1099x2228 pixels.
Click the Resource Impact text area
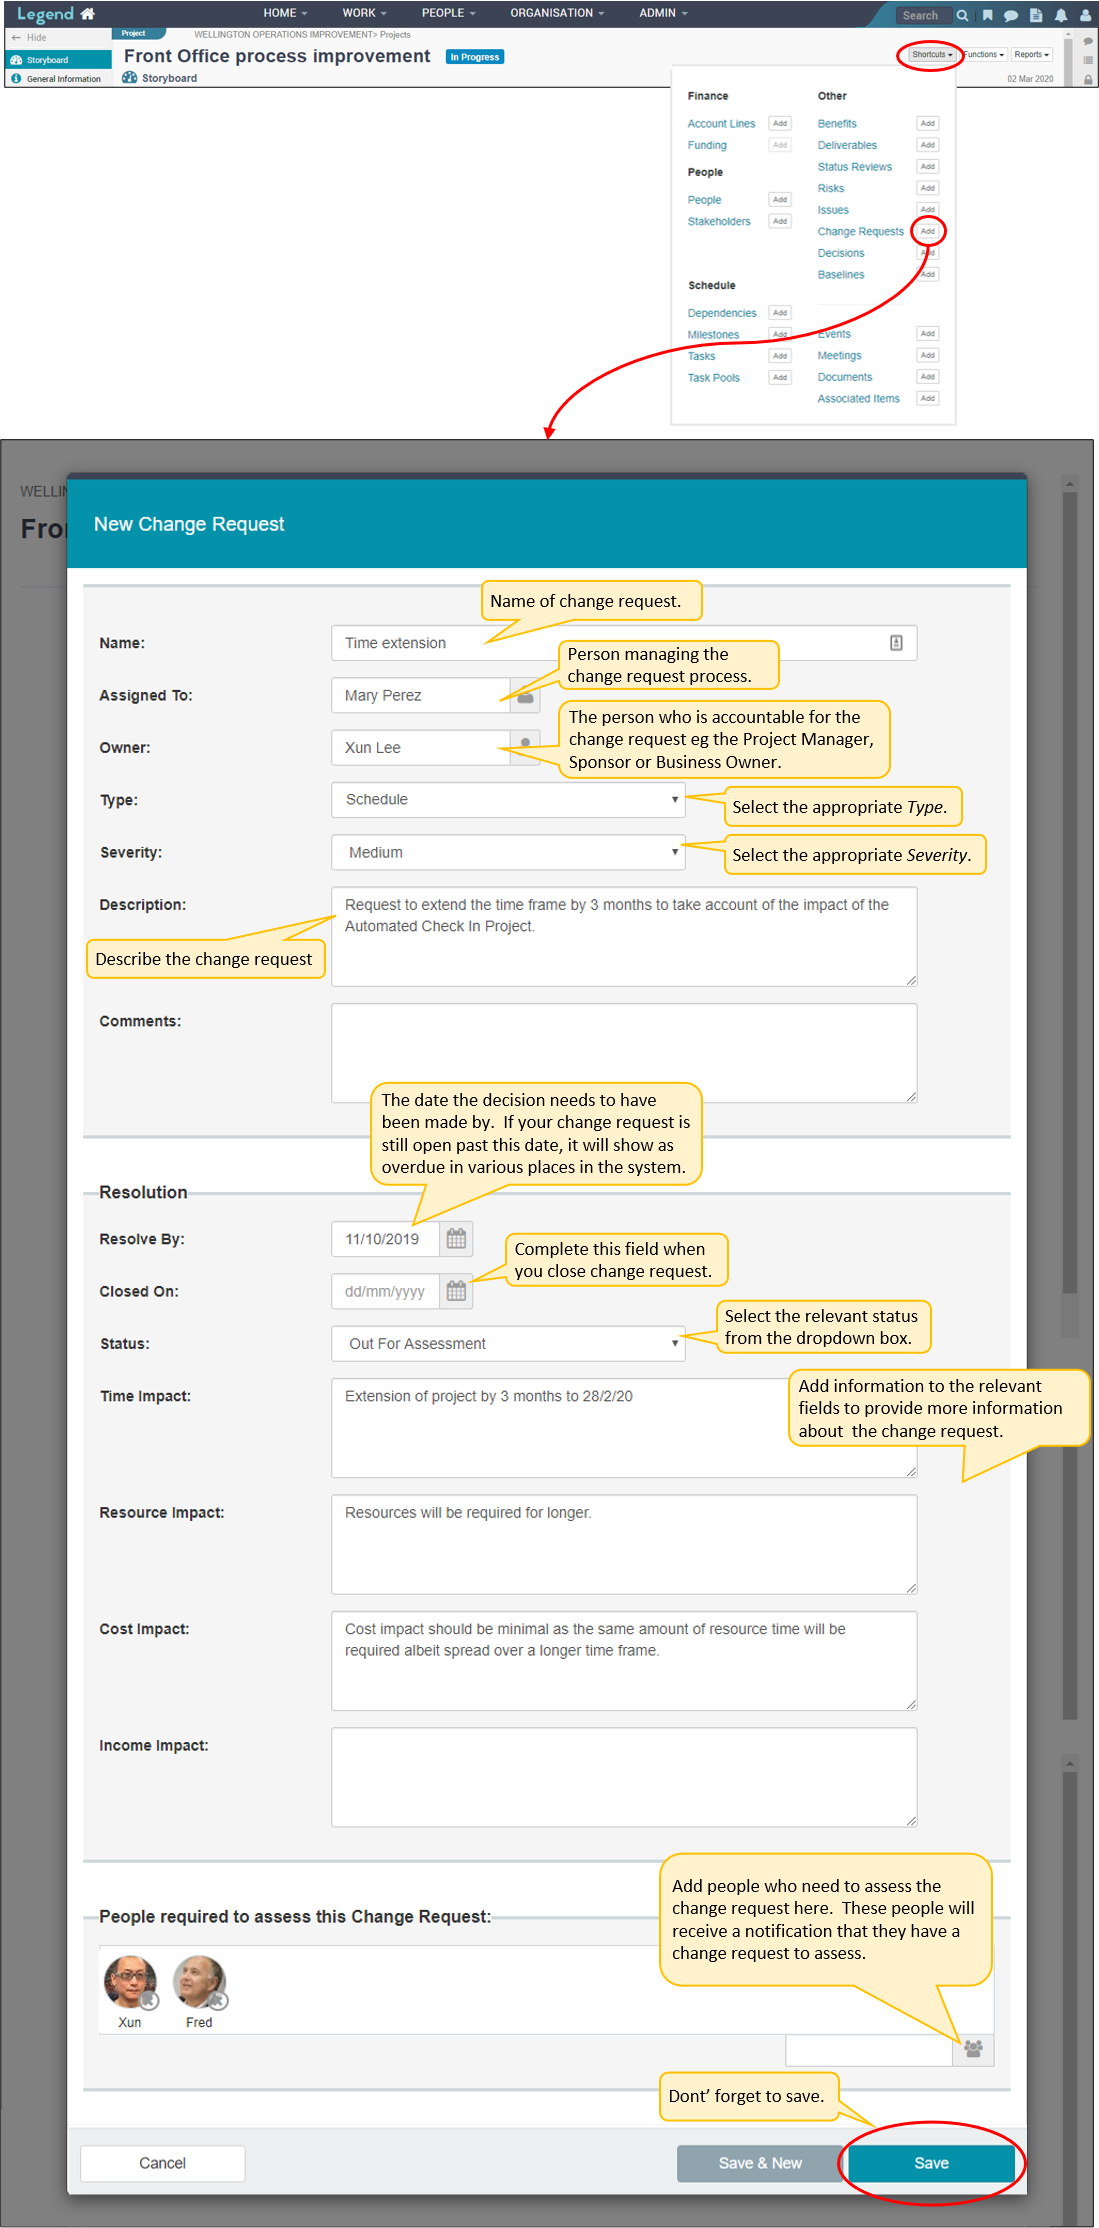click(x=624, y=1544)
